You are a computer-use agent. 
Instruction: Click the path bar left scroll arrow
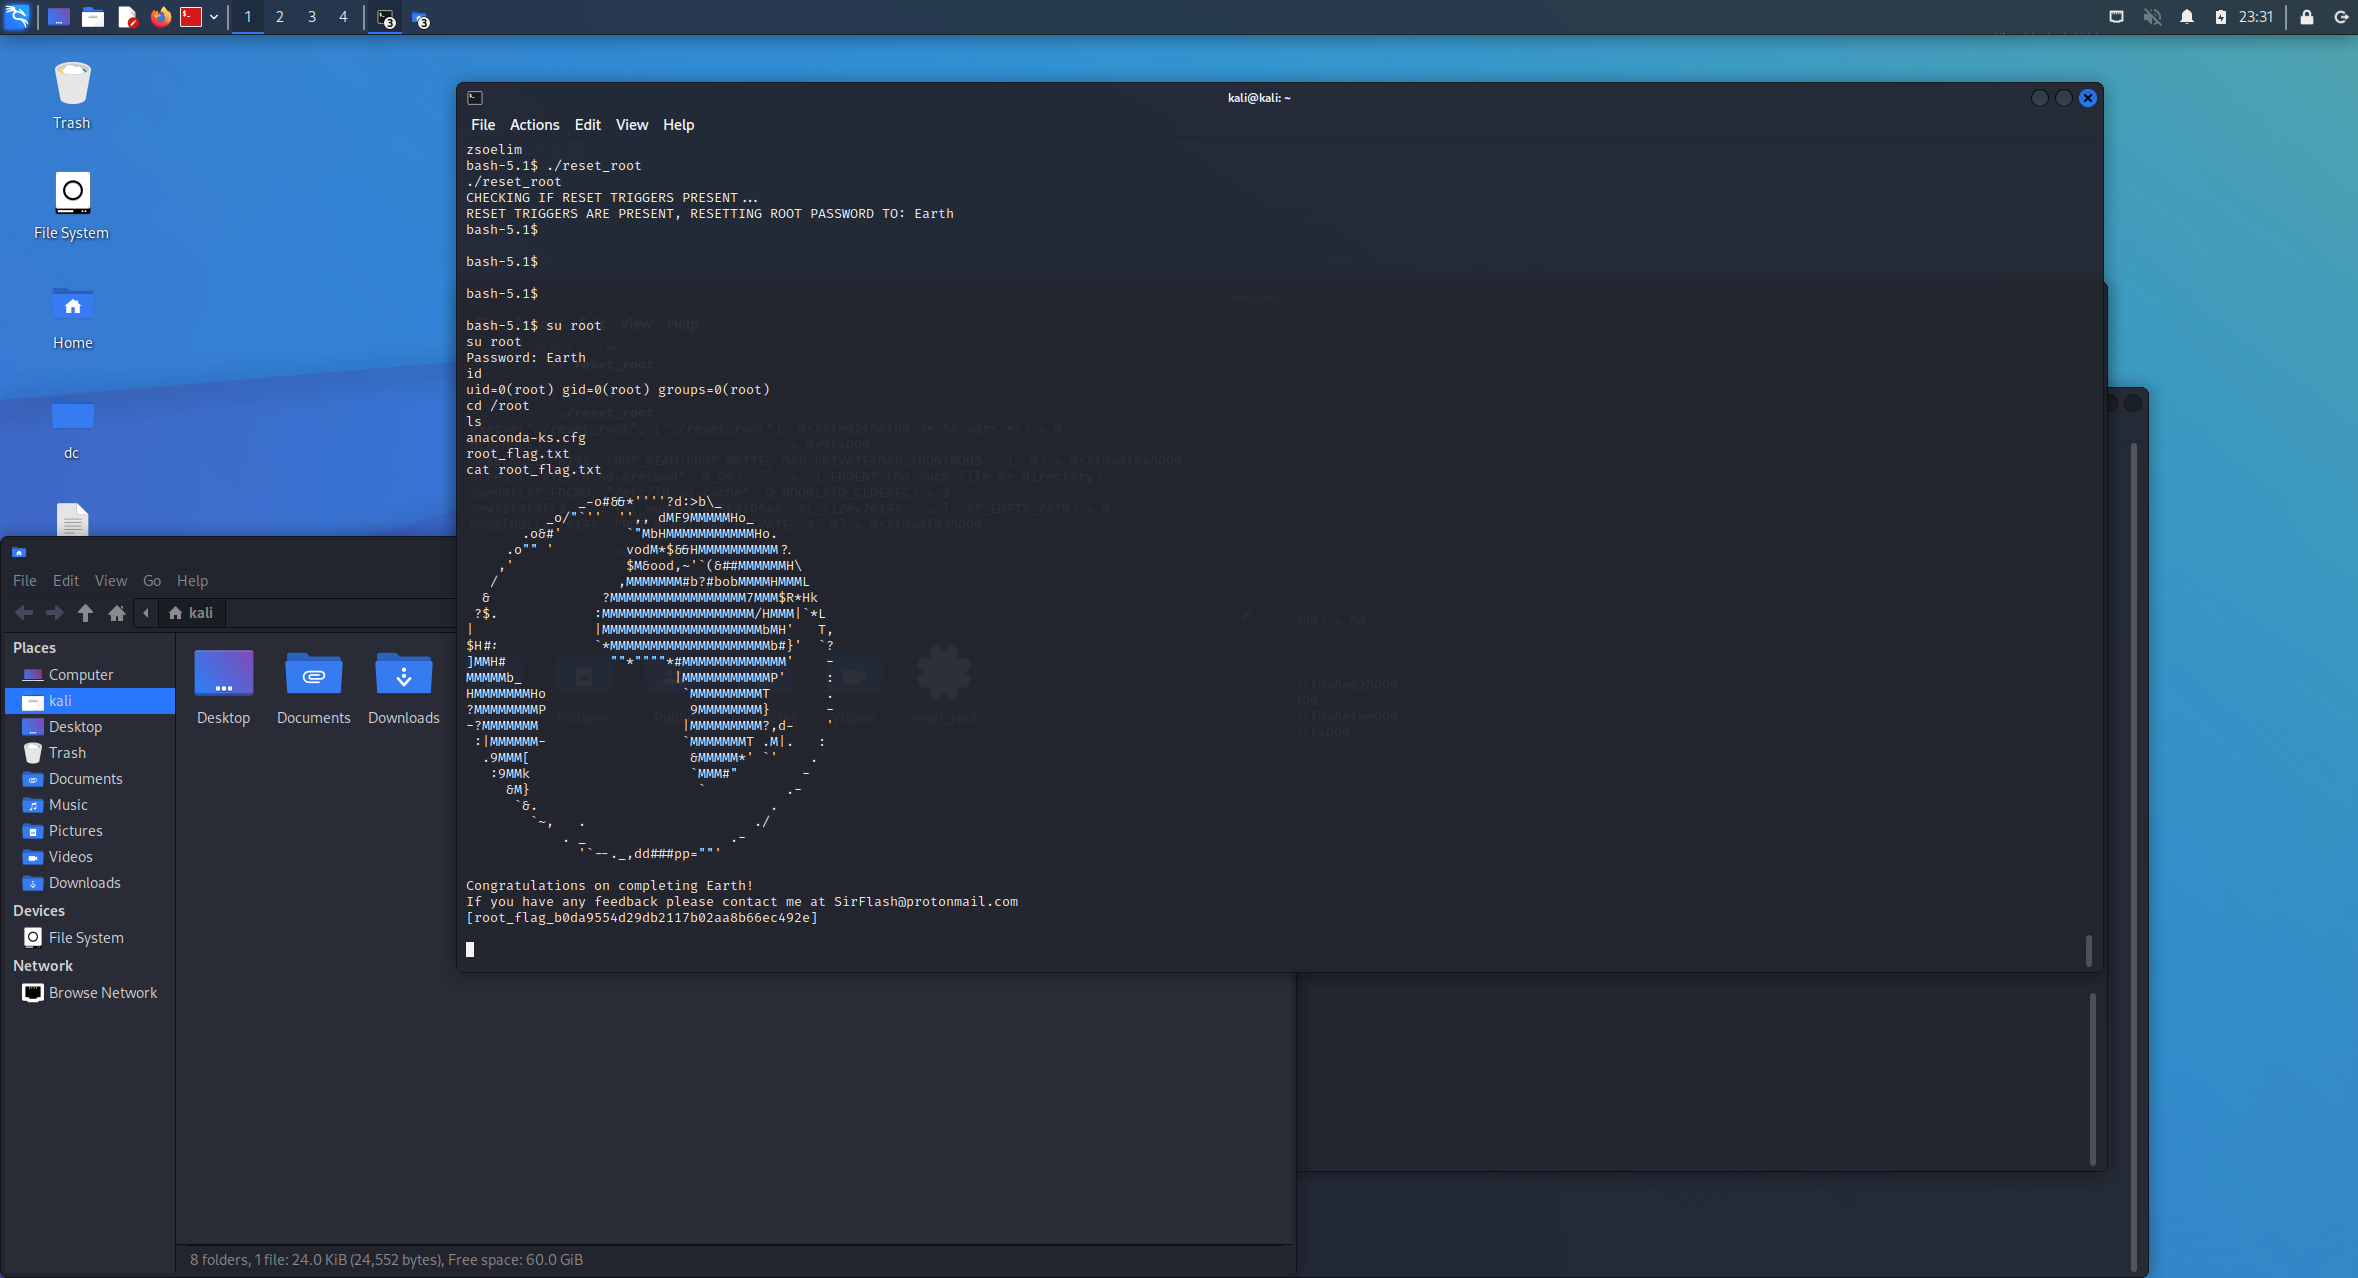[146, 613]
